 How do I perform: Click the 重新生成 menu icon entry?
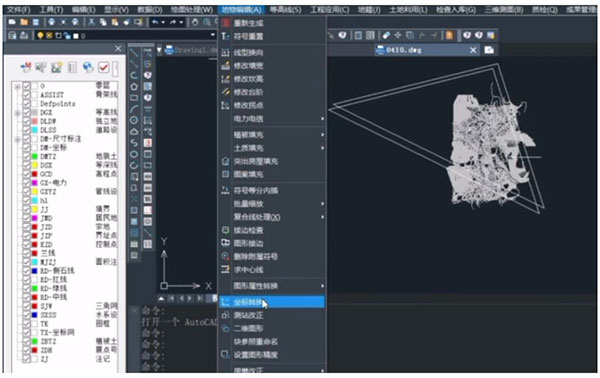(x=226, y=23)
